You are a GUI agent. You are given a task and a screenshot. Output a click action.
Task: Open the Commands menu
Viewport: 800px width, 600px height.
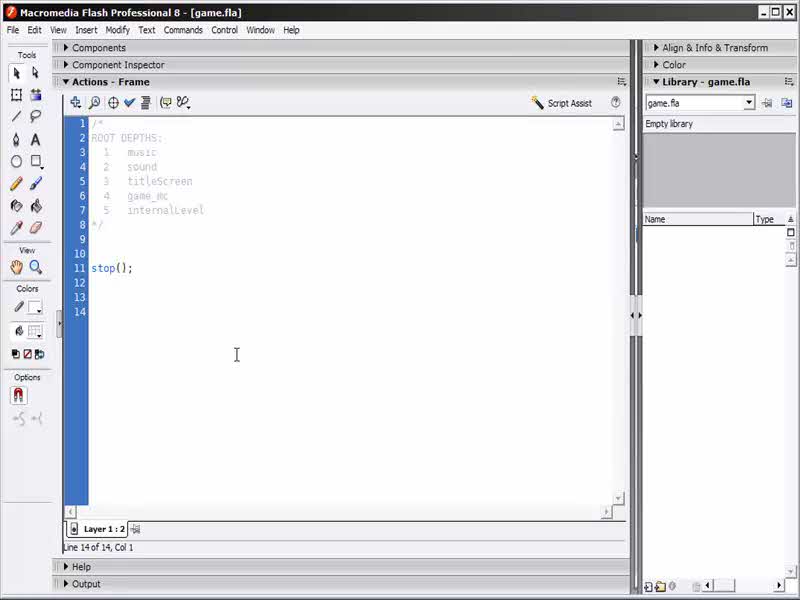(x=183, y=30)
